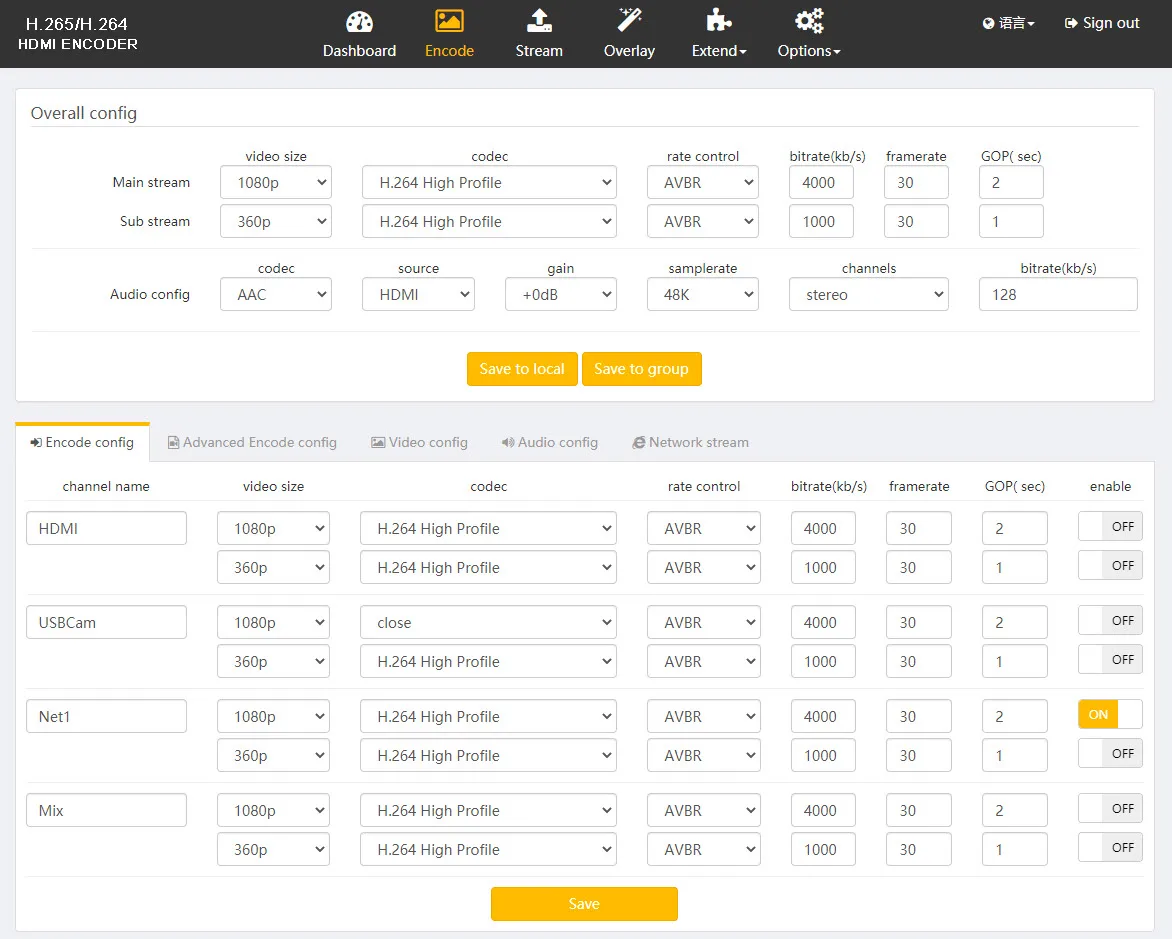Enable the Mix 360p stream toggle
Image resolution: width=1172 pixels, height=939 pixels.
[1109, 848]
